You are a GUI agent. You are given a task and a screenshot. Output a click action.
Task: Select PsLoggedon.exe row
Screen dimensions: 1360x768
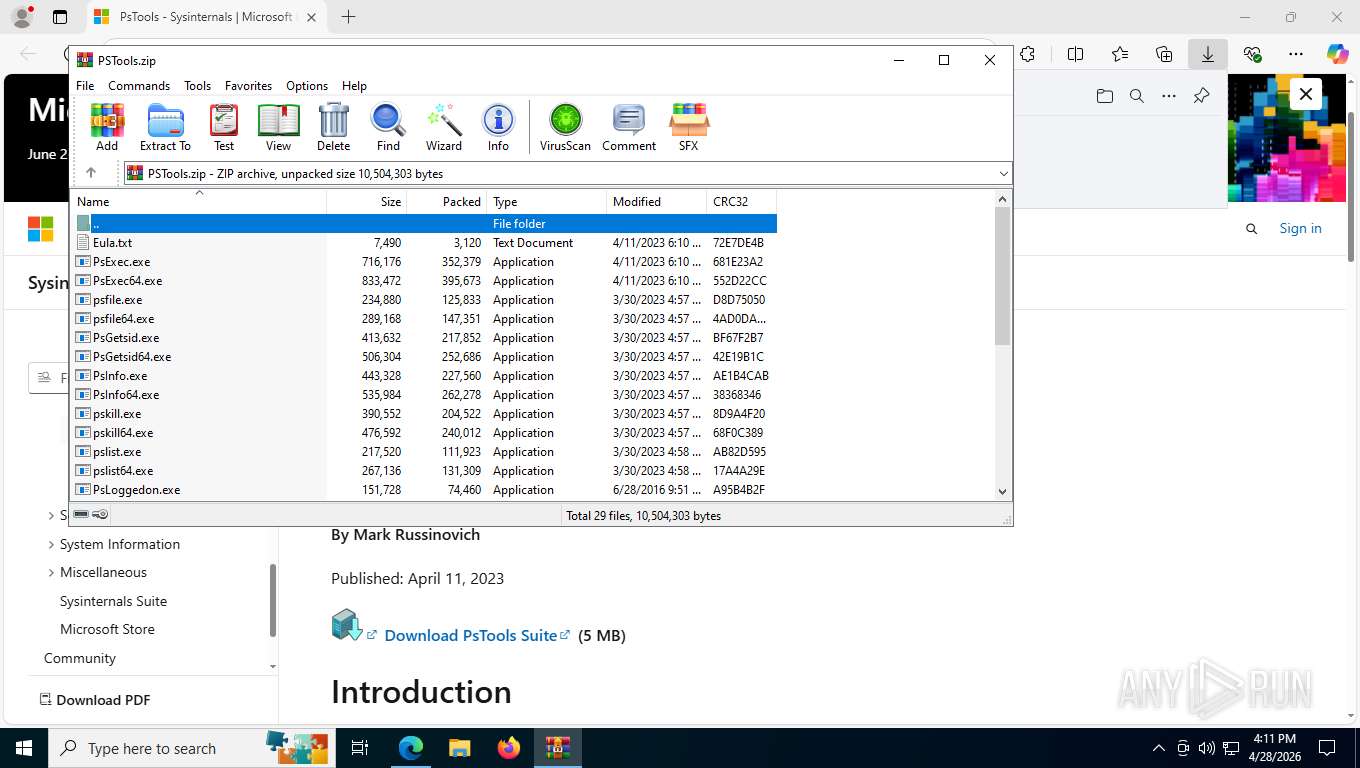(424, 490)
